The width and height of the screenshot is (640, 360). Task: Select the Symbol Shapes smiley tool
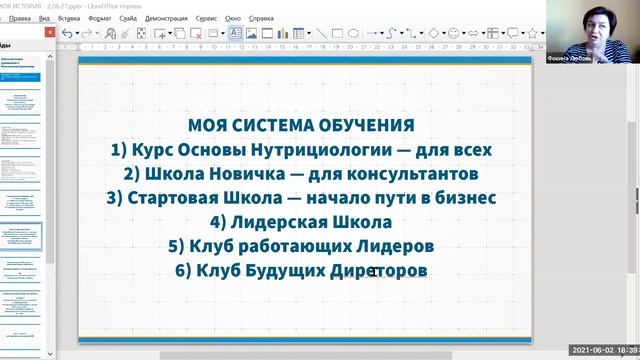click(x=453, y=33)
